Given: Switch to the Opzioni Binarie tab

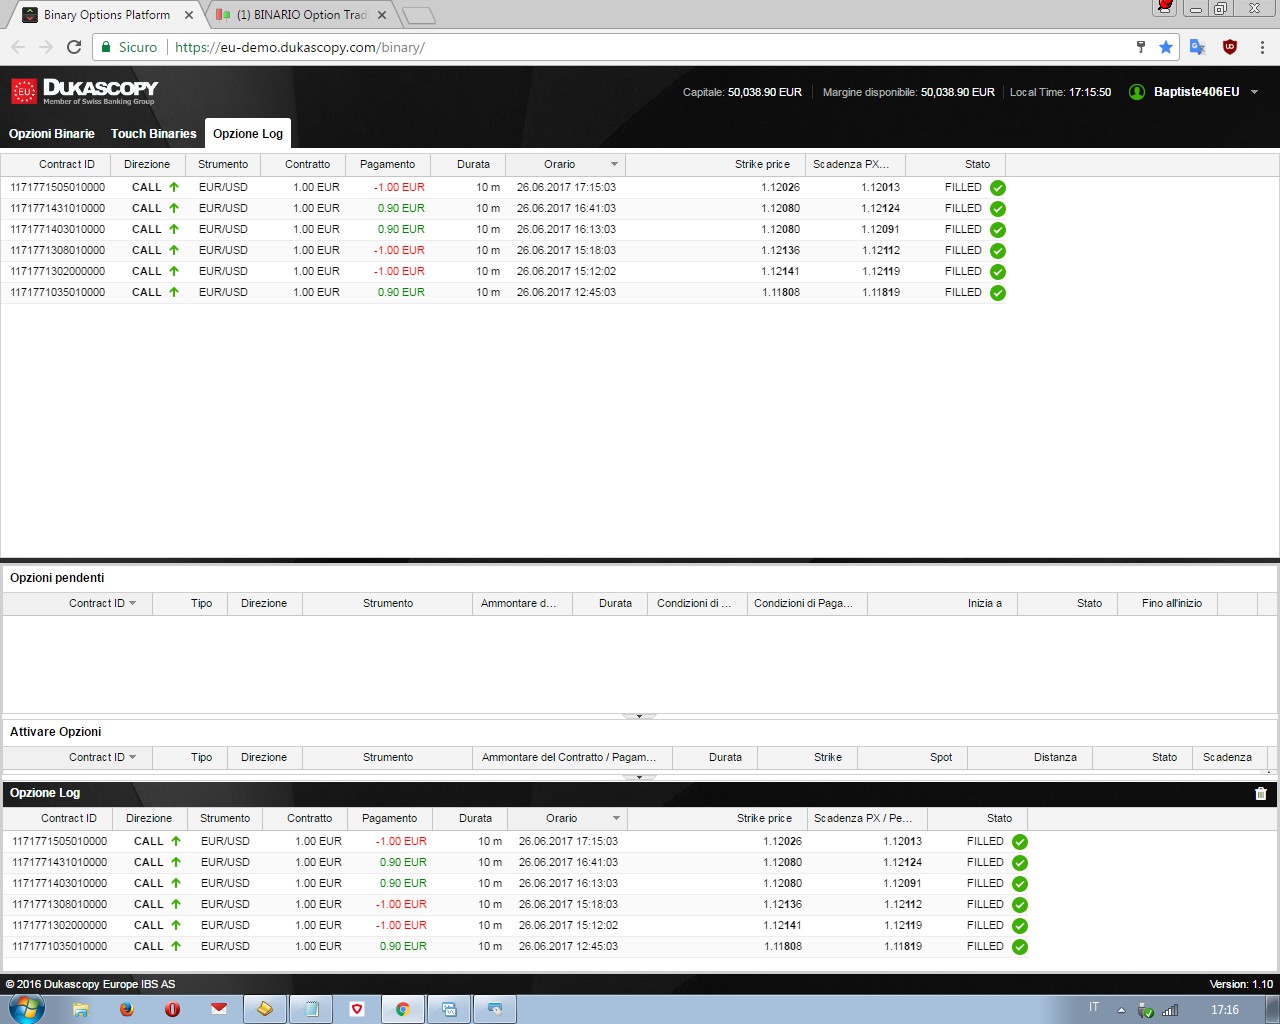Looking at the screenshot, I should [x=52, y=133].
